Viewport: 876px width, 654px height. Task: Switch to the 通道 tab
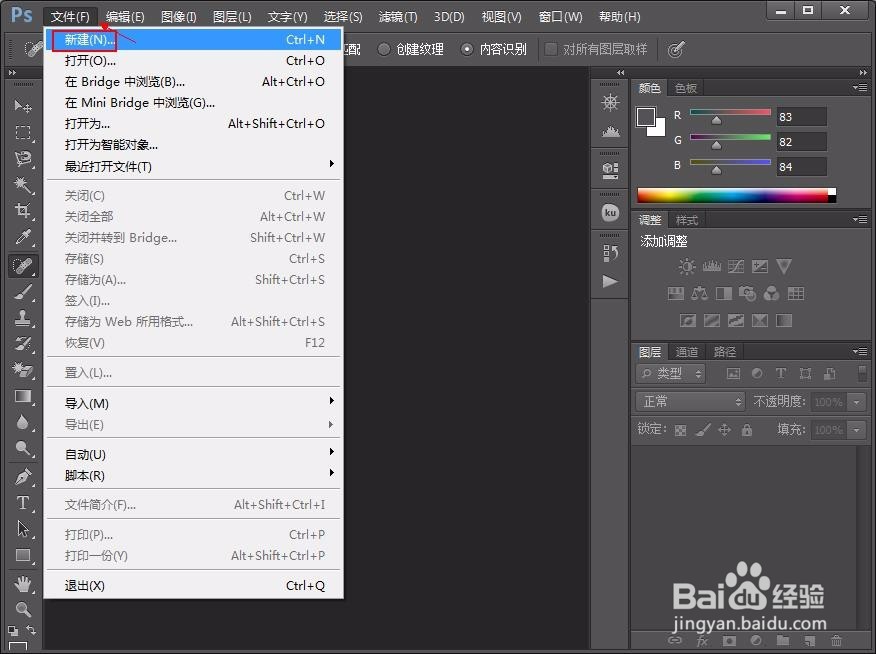tap(687, 352)
